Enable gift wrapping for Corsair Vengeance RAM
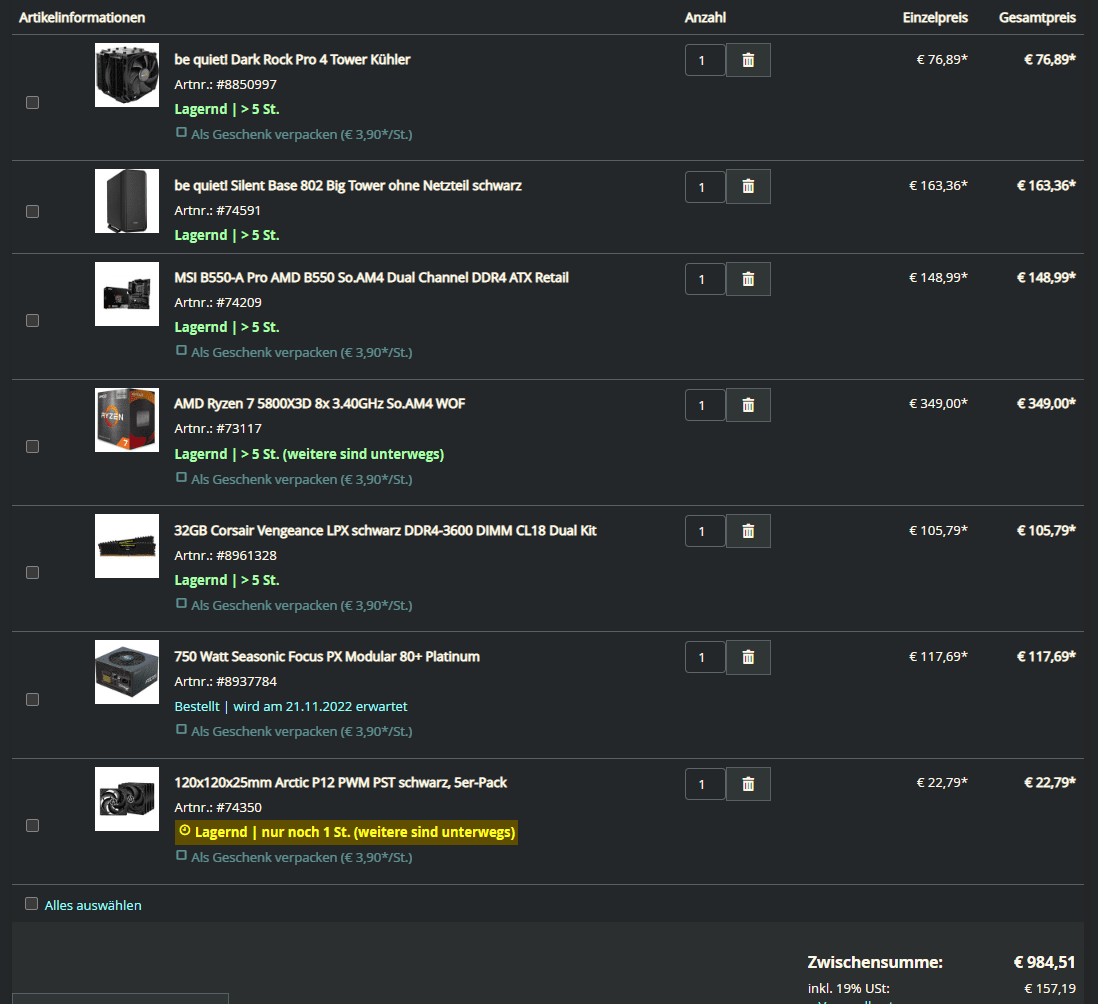This screenshot has width=1098, height=1004. (x=181, y=604)
